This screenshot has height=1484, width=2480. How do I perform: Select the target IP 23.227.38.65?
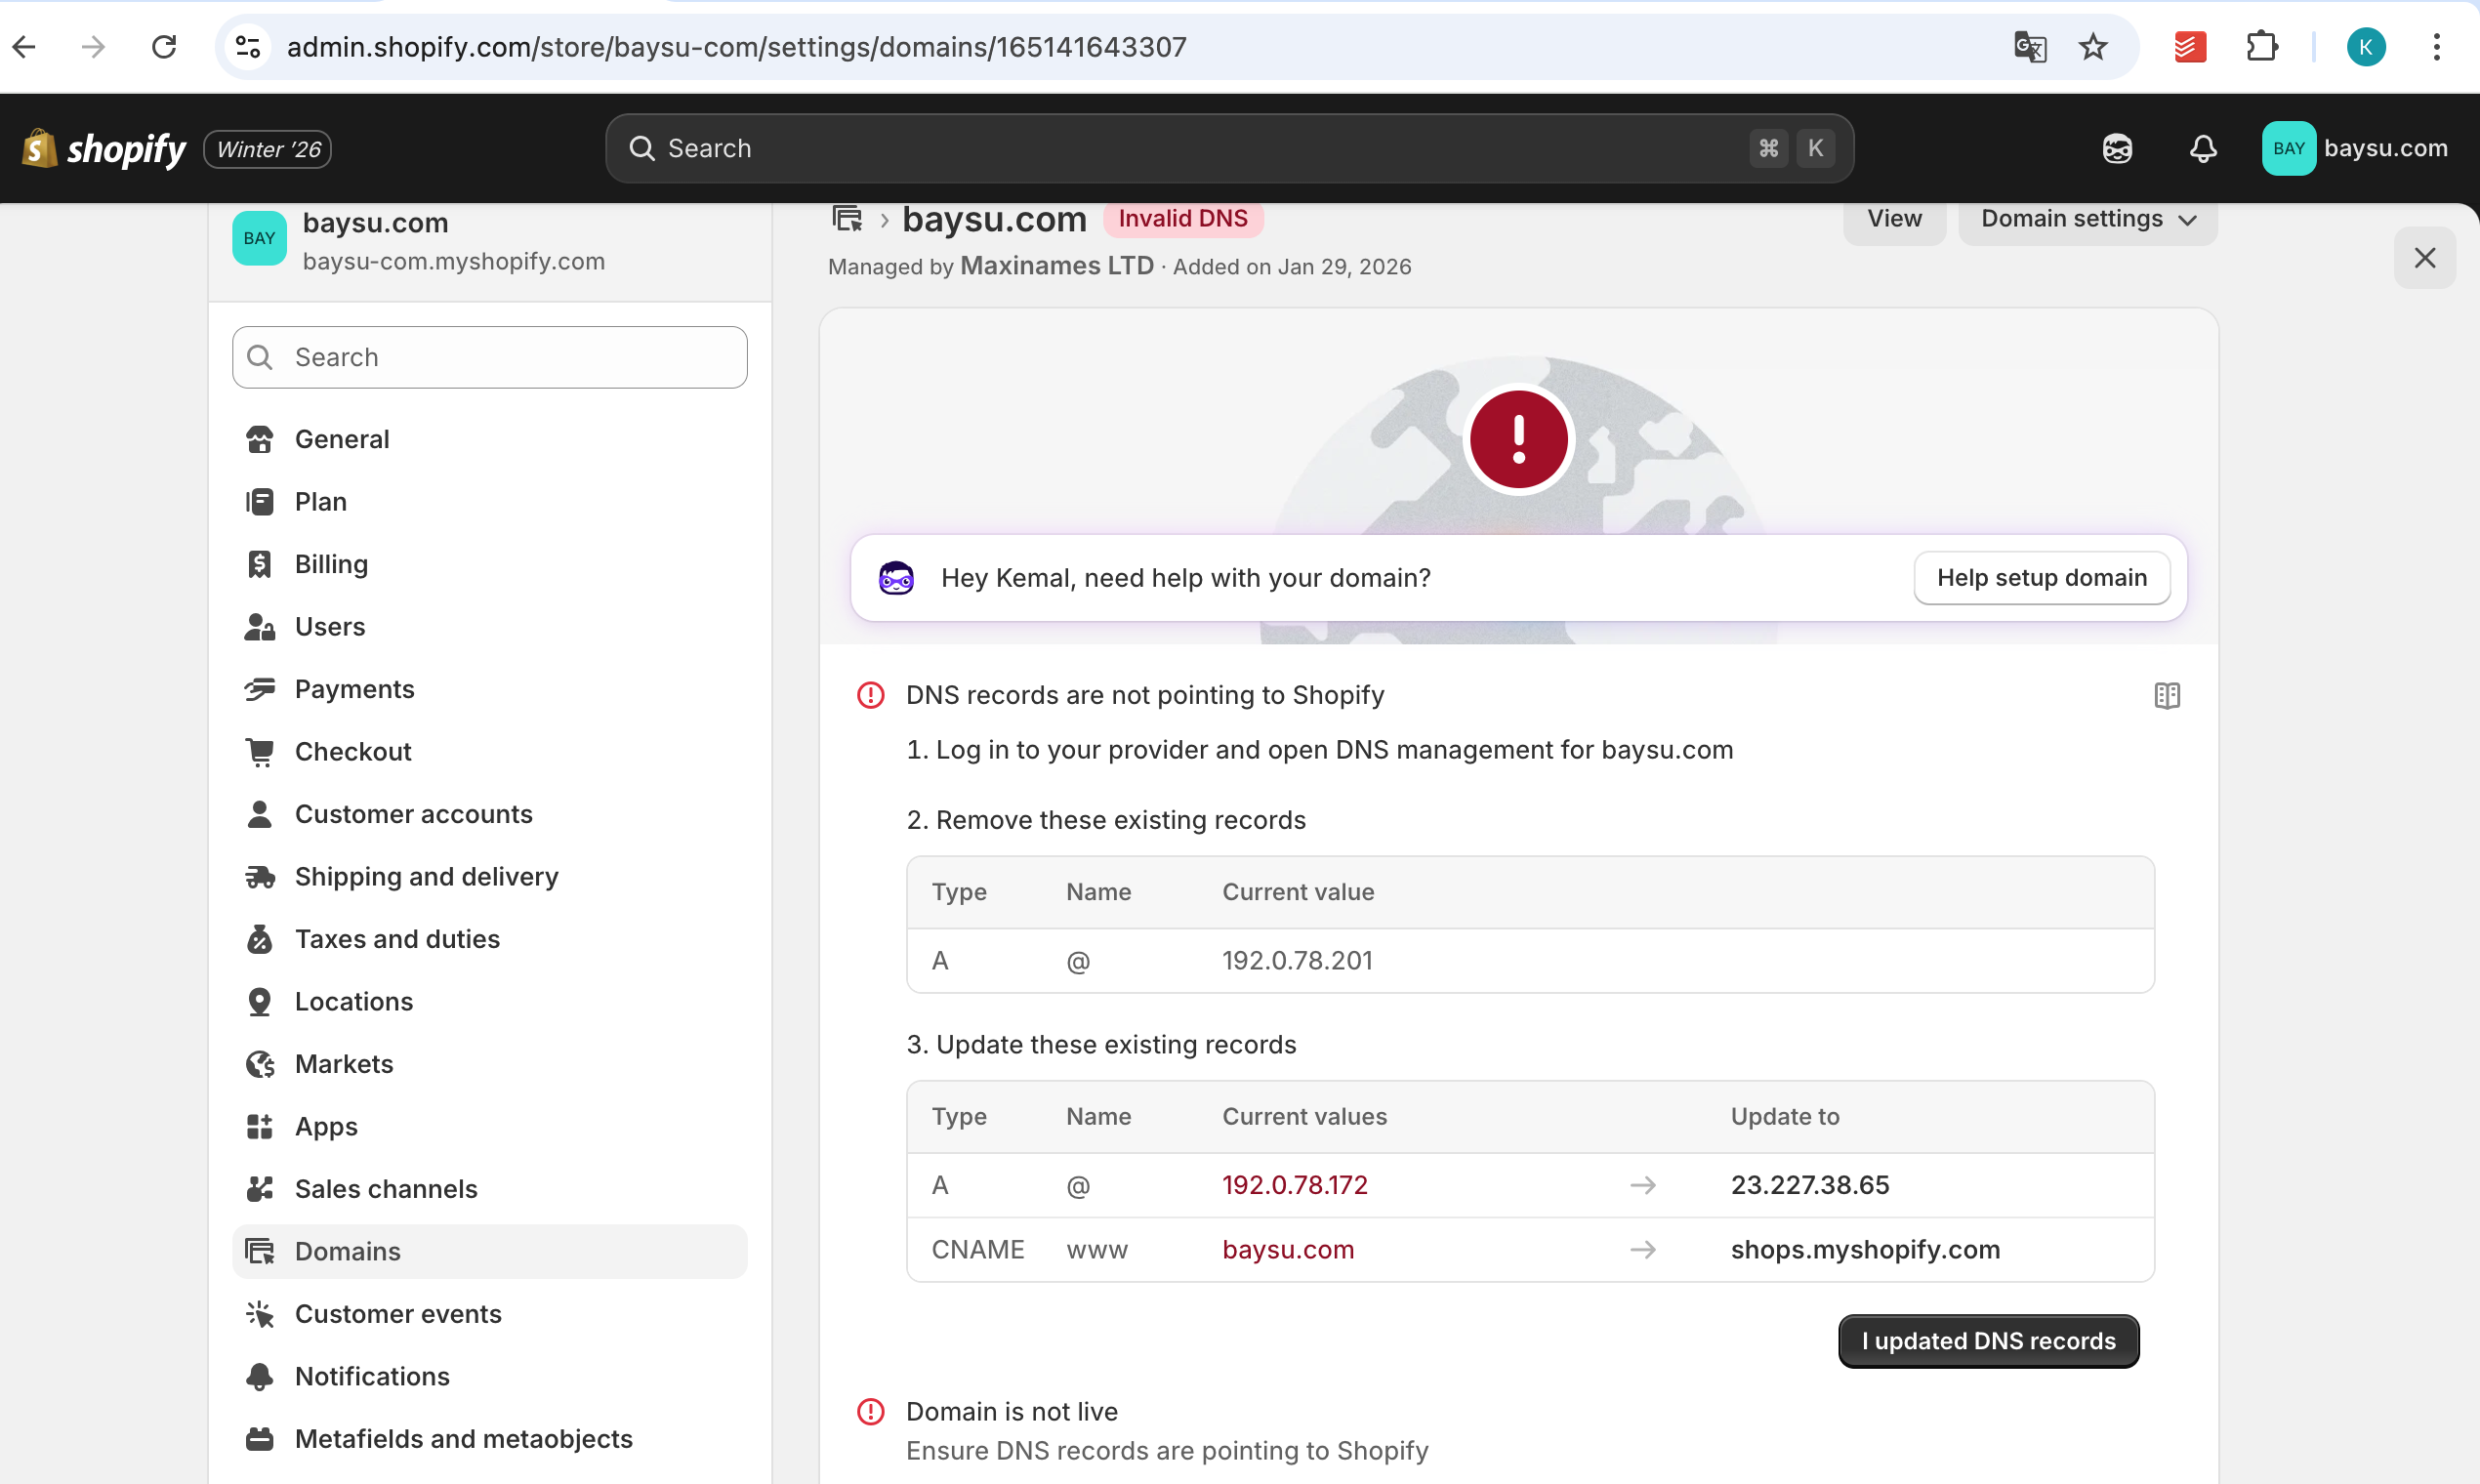coord(1810,1186)
